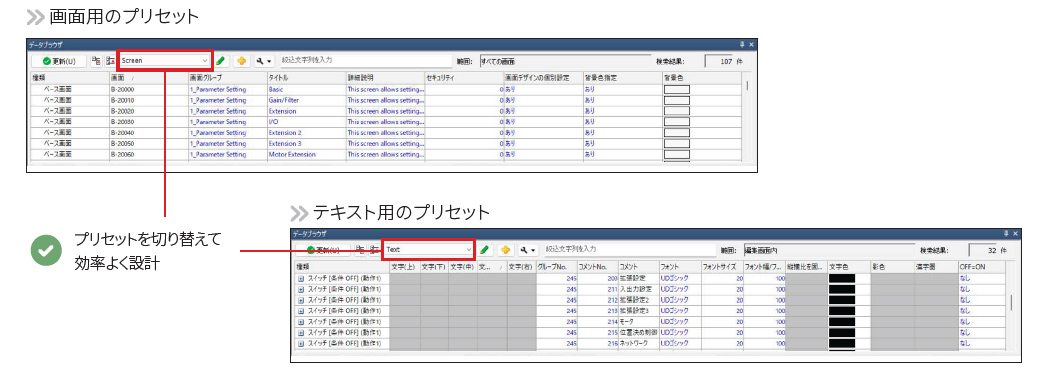Image resolution: width=1050 pixels, height=373 pixels.
Task: Click the 更新(U) button in the Screen preset panel
Action: point(58,60)
